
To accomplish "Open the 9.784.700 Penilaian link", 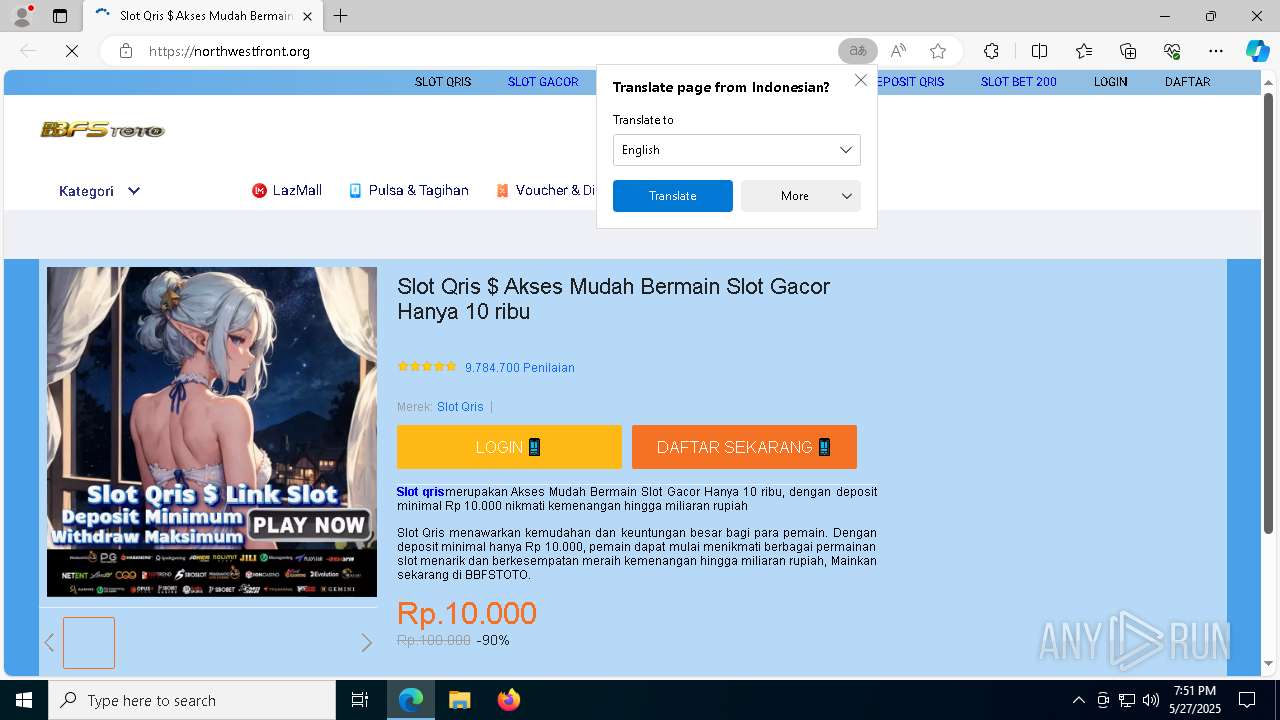I will pyautogui.click(x=520, y=368).
